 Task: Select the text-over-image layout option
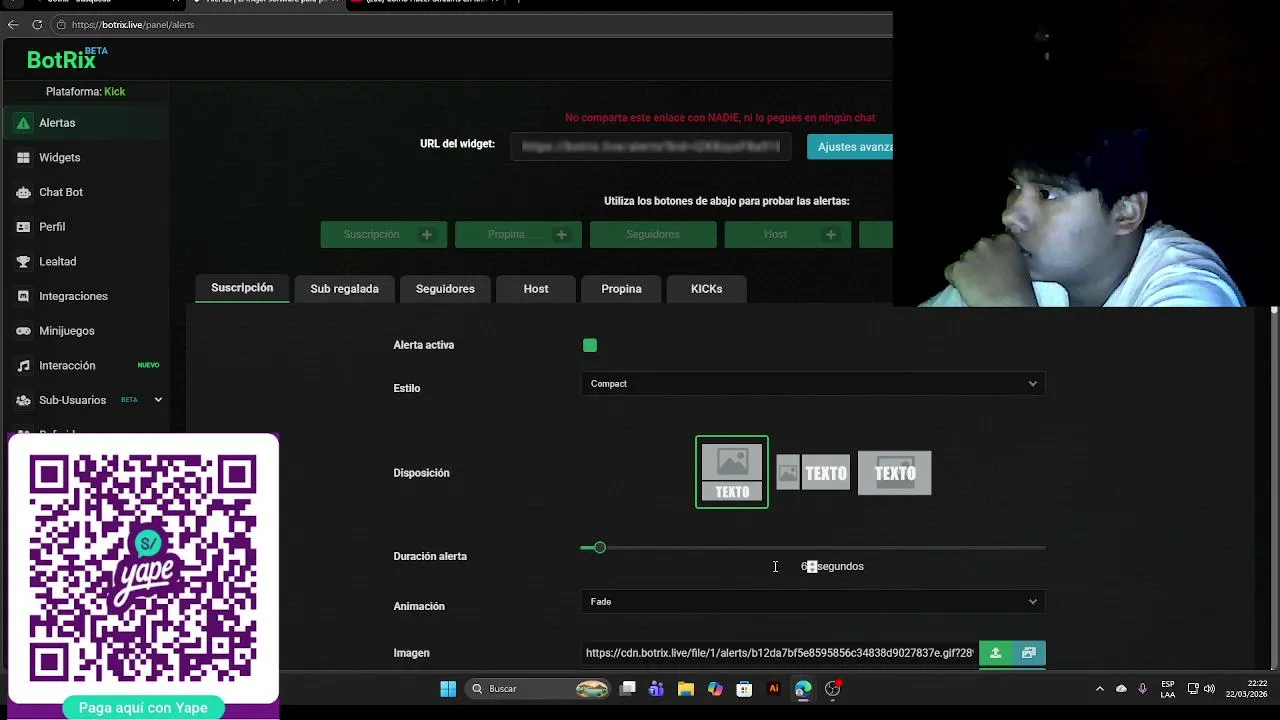click(x=894, y=473)
